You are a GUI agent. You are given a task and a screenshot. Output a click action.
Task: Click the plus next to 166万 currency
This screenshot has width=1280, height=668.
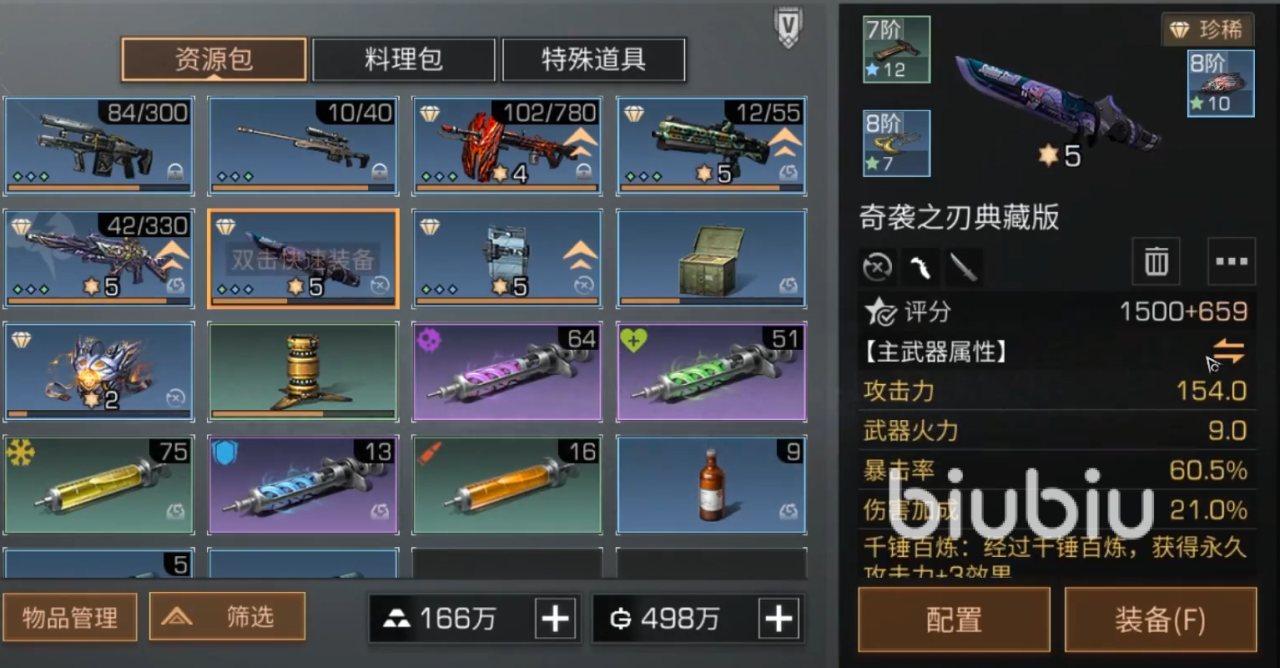click(x=554, y=619)
